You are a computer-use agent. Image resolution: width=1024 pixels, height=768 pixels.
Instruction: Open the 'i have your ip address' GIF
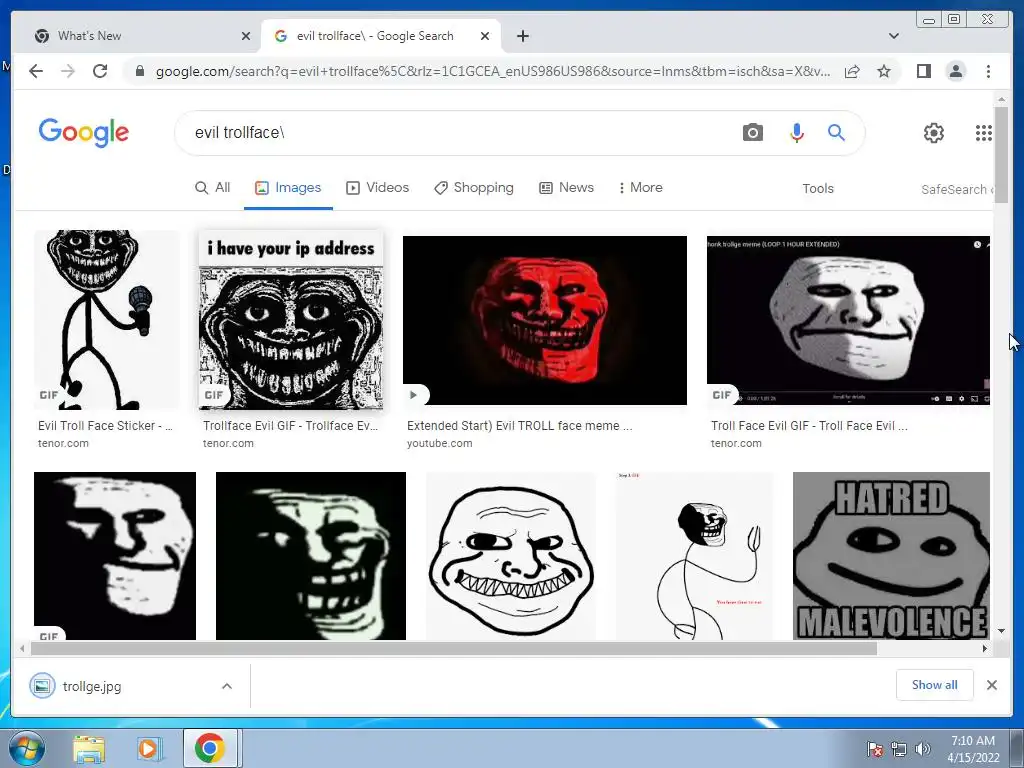(291, 320)
